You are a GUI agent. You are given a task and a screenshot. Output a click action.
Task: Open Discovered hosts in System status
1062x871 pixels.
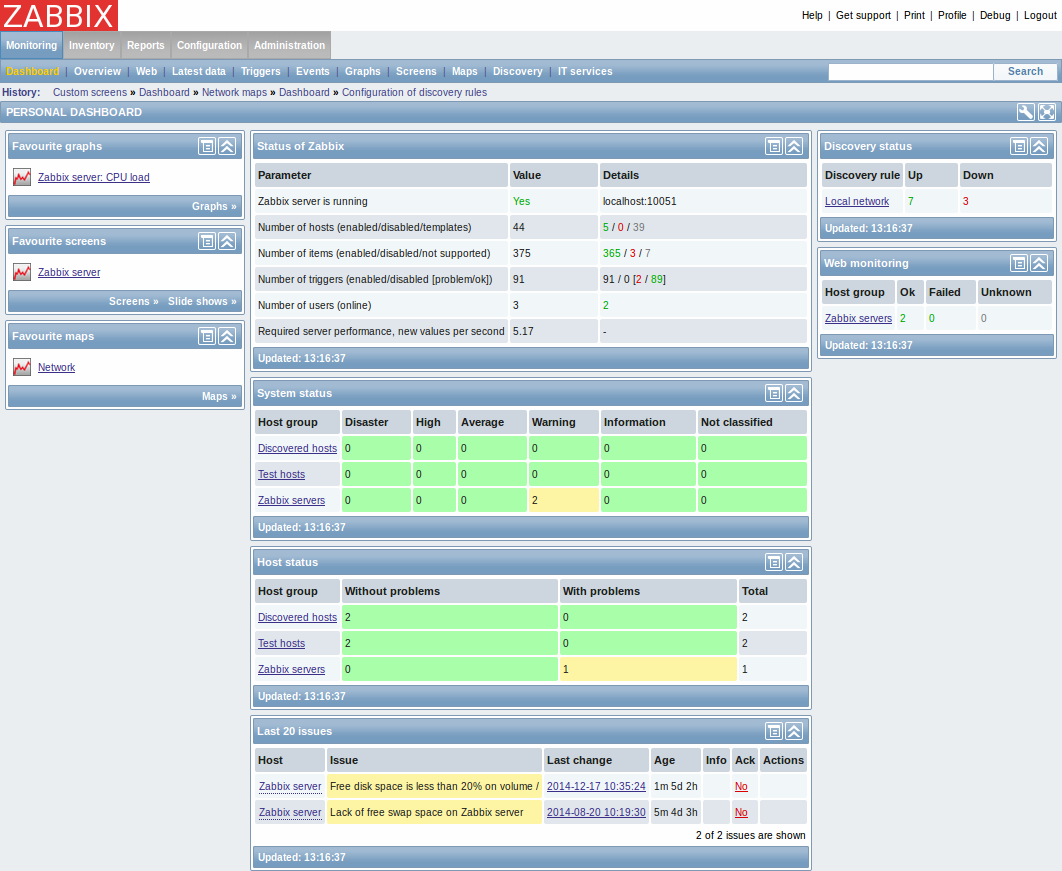tap(297, 448)
